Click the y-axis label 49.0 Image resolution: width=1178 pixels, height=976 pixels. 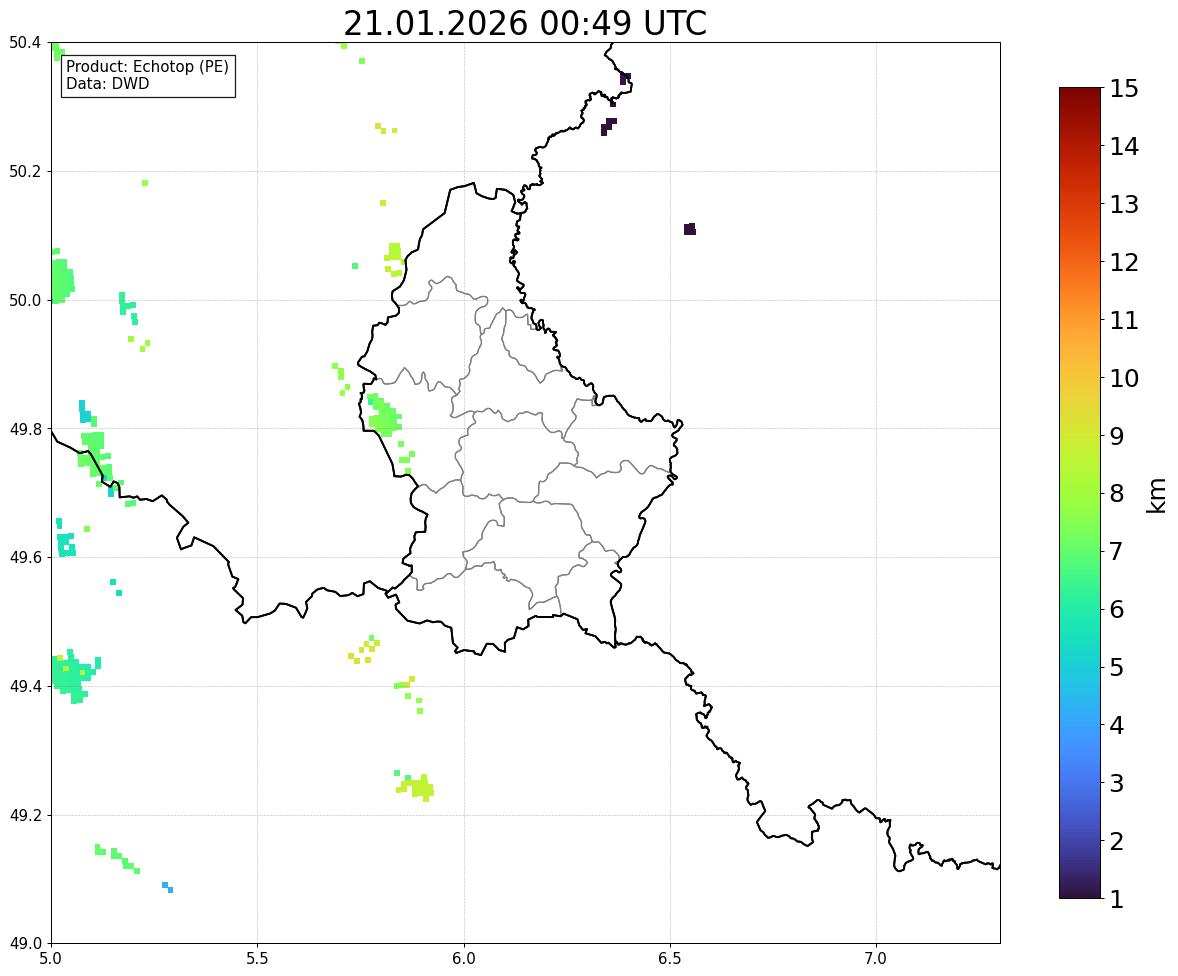25,944
